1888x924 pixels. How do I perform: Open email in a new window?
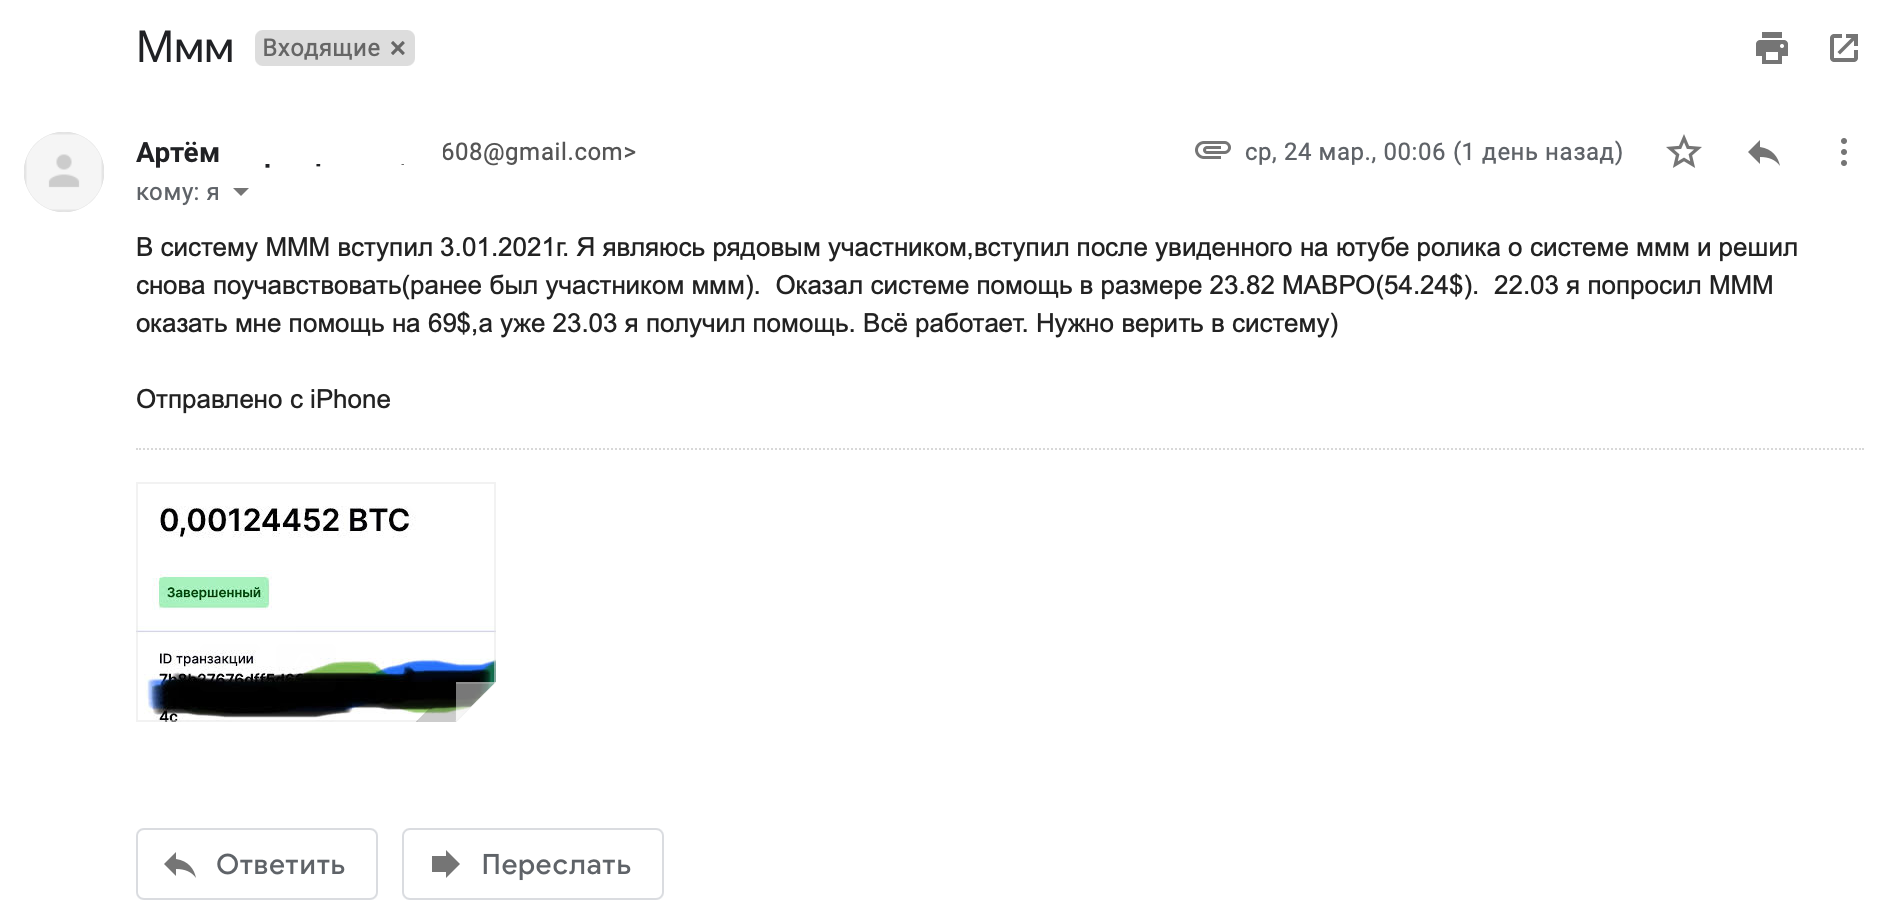[x=1843, y=47]
